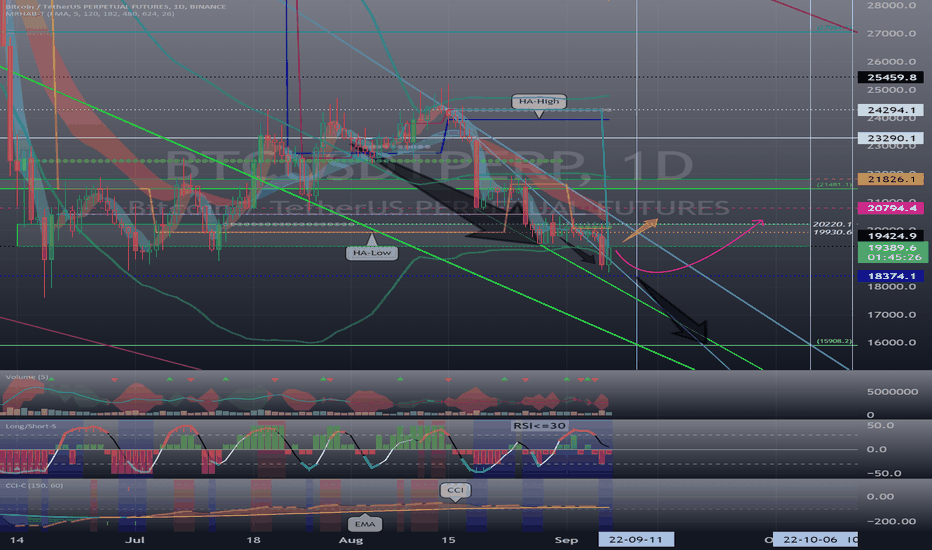Click the 24294.1 price label
Viewport: 932px width, 550px height.
[890, 110]
